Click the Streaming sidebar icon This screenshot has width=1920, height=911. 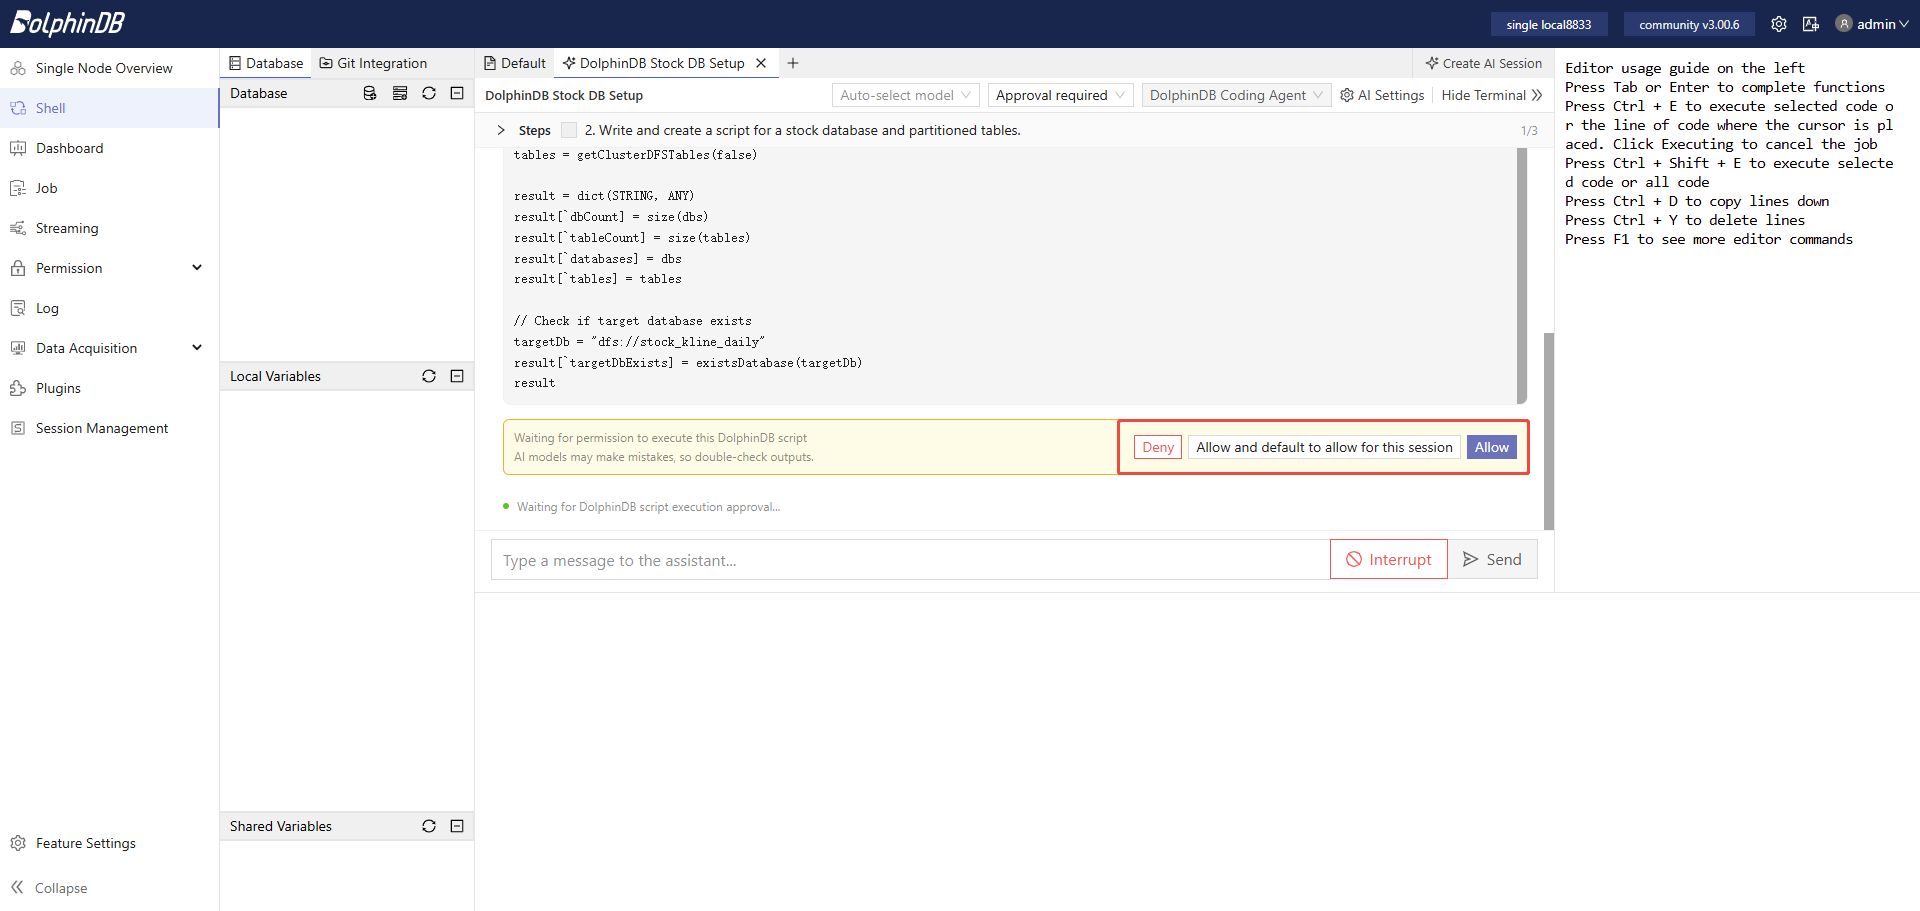click(x=18, y=228)
